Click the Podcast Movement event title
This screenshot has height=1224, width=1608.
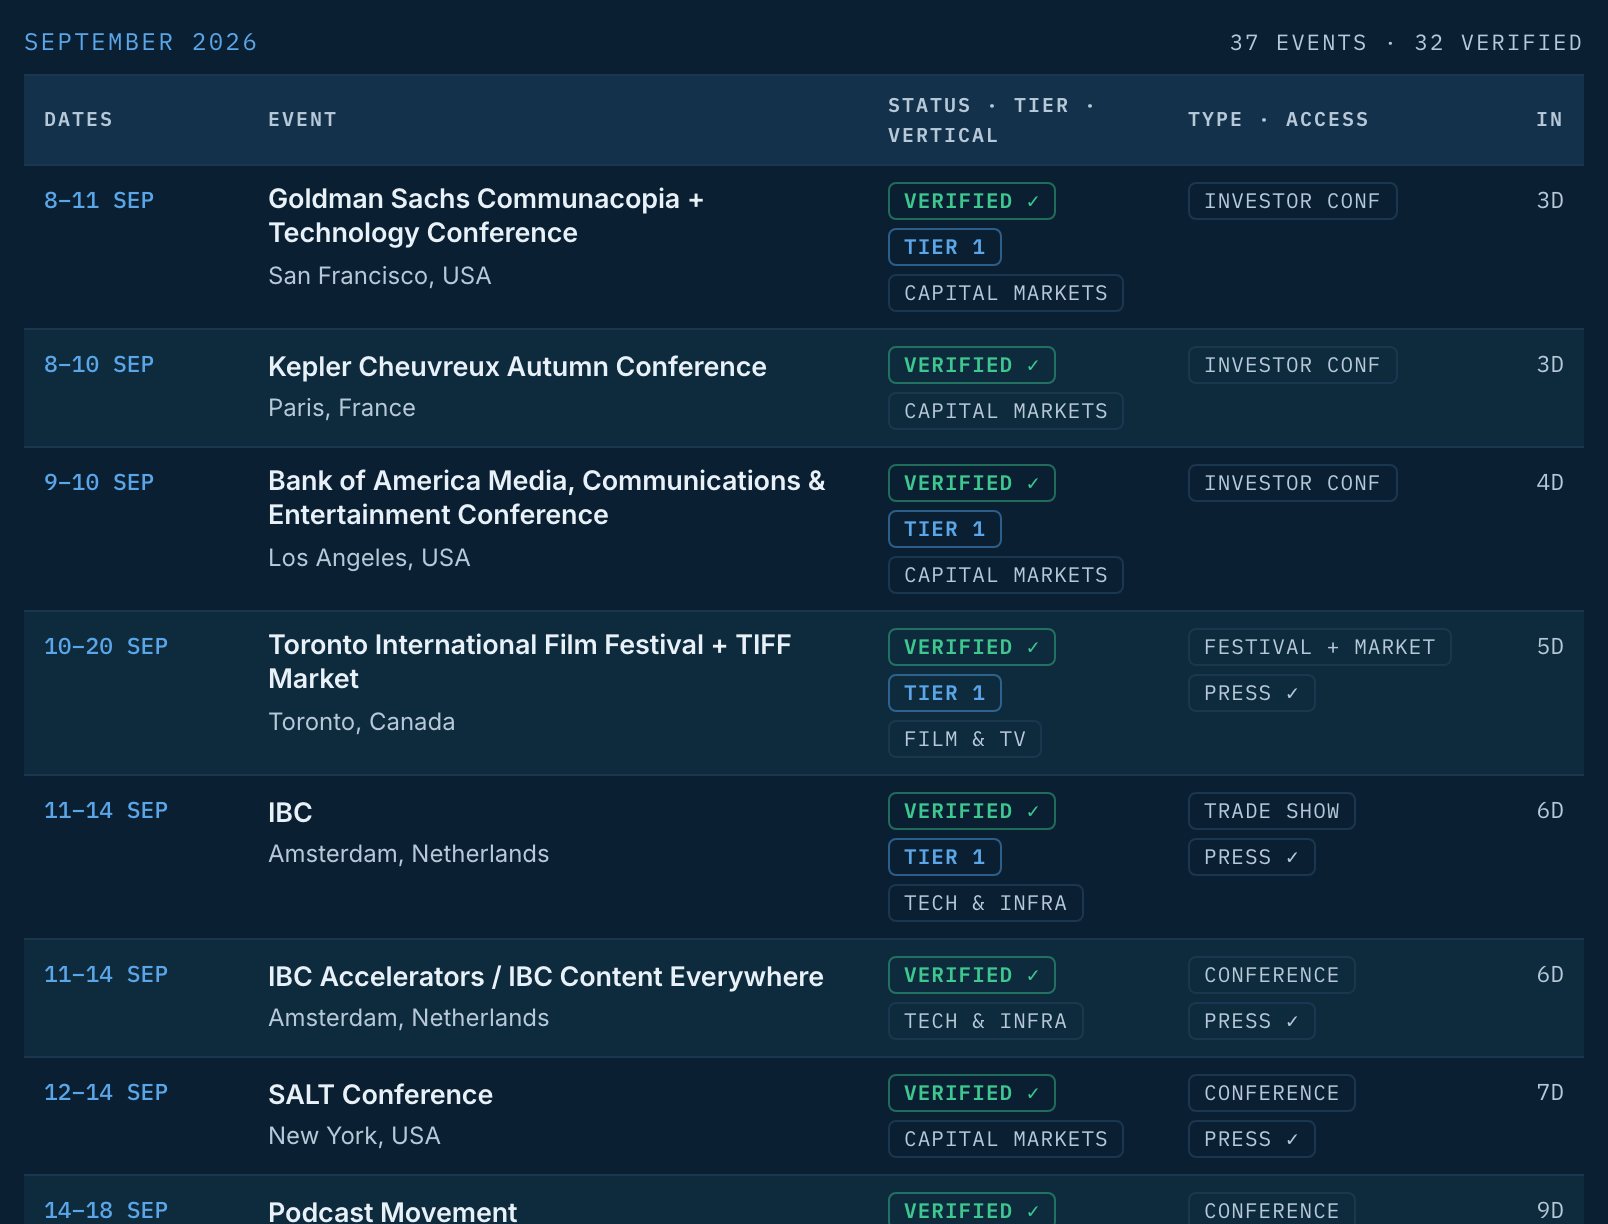[x=392, y=1211]
